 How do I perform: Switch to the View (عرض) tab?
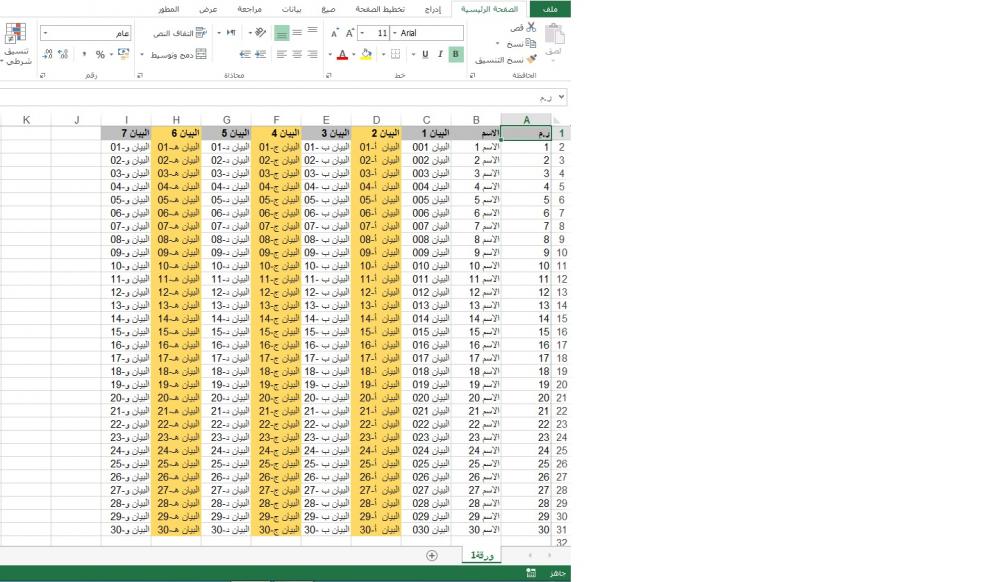pyautogui.click(x=208, y=9)
